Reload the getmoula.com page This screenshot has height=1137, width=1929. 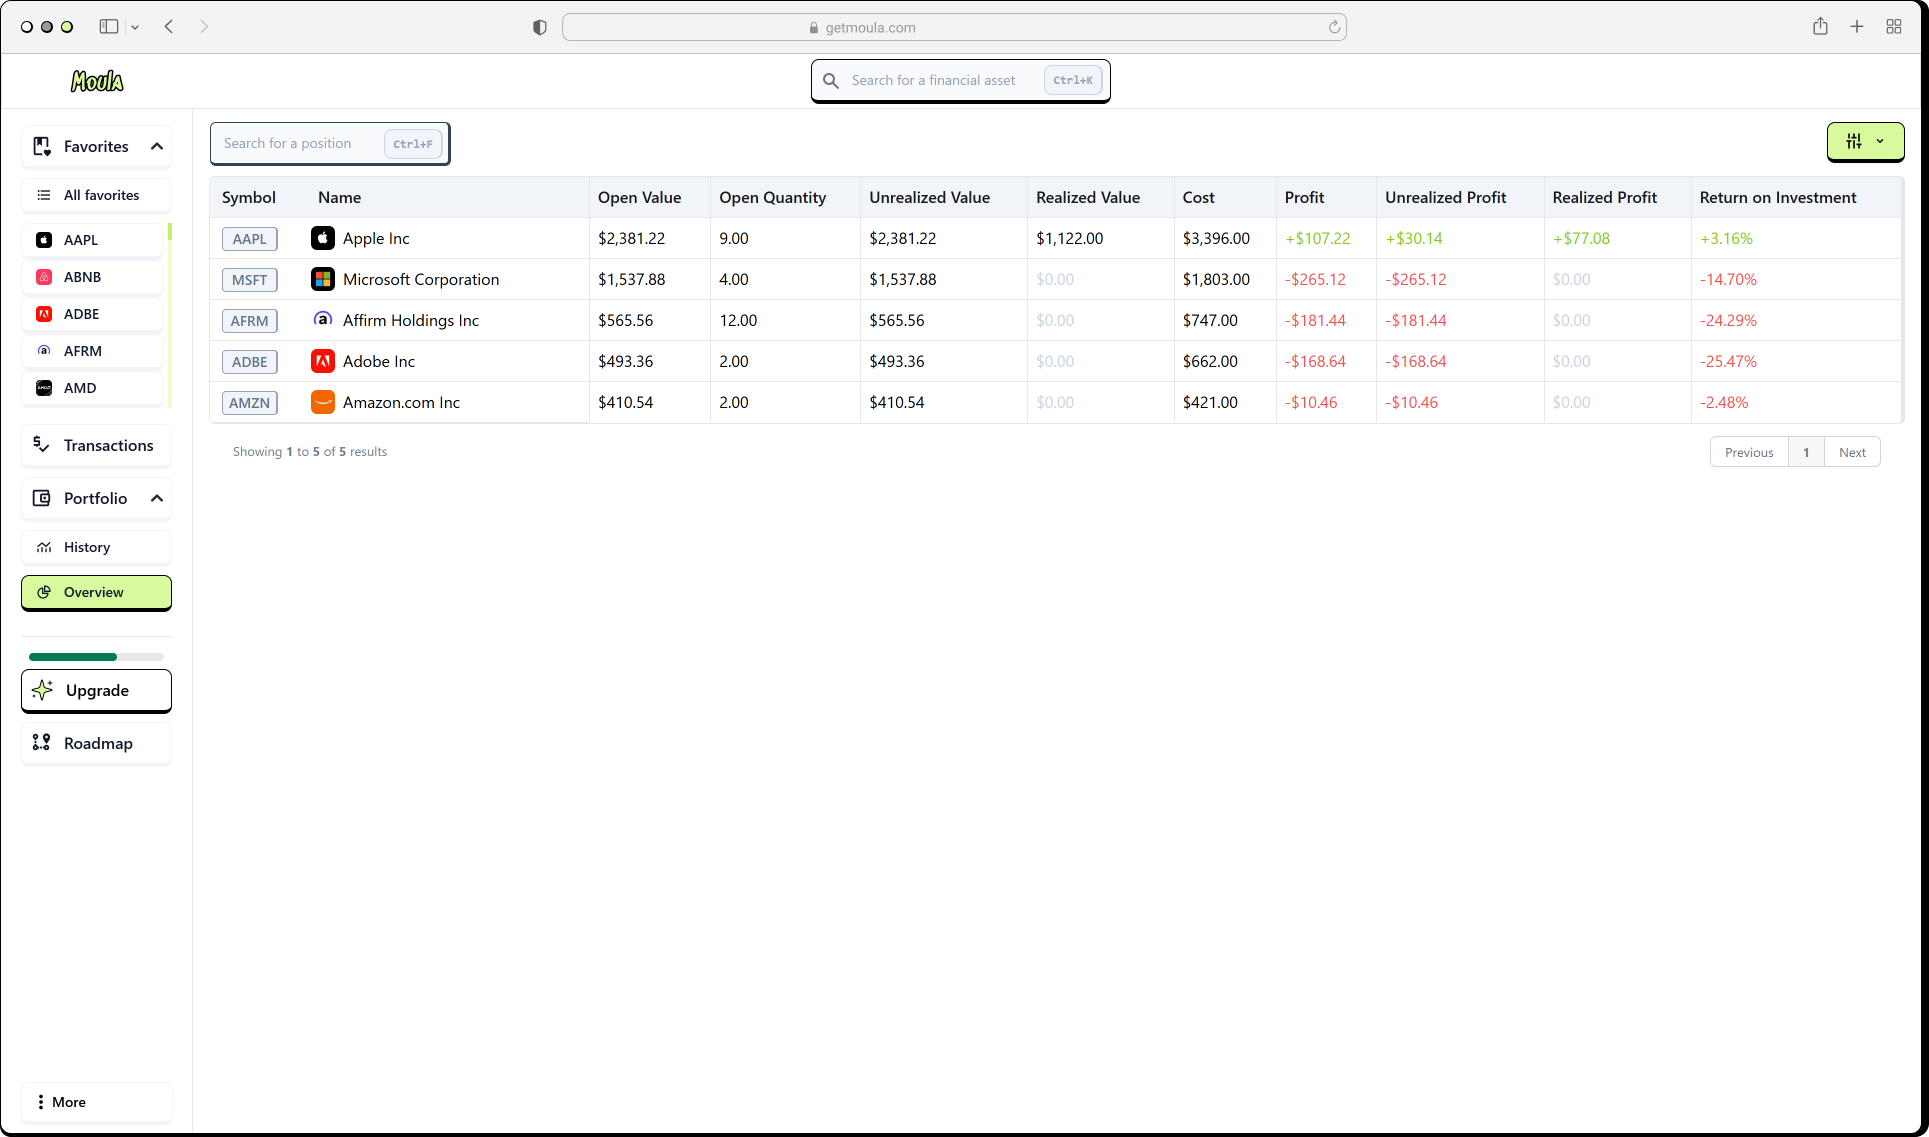[1334, 27]
